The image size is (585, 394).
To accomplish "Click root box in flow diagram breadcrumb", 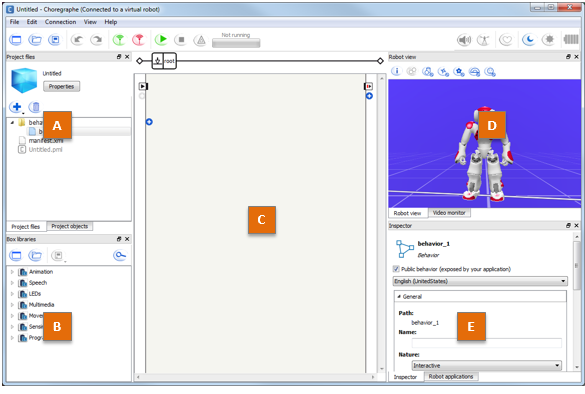I will point(164,61).
